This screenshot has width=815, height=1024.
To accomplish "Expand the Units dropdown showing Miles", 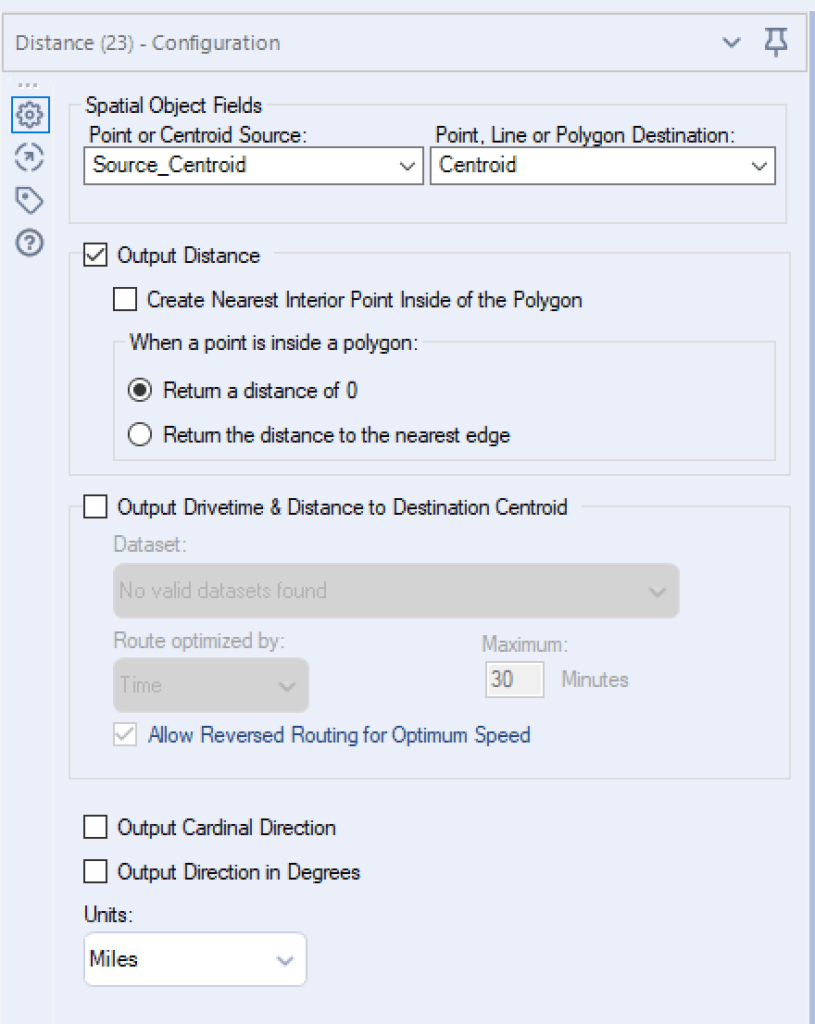I will [x=195, y=960].
